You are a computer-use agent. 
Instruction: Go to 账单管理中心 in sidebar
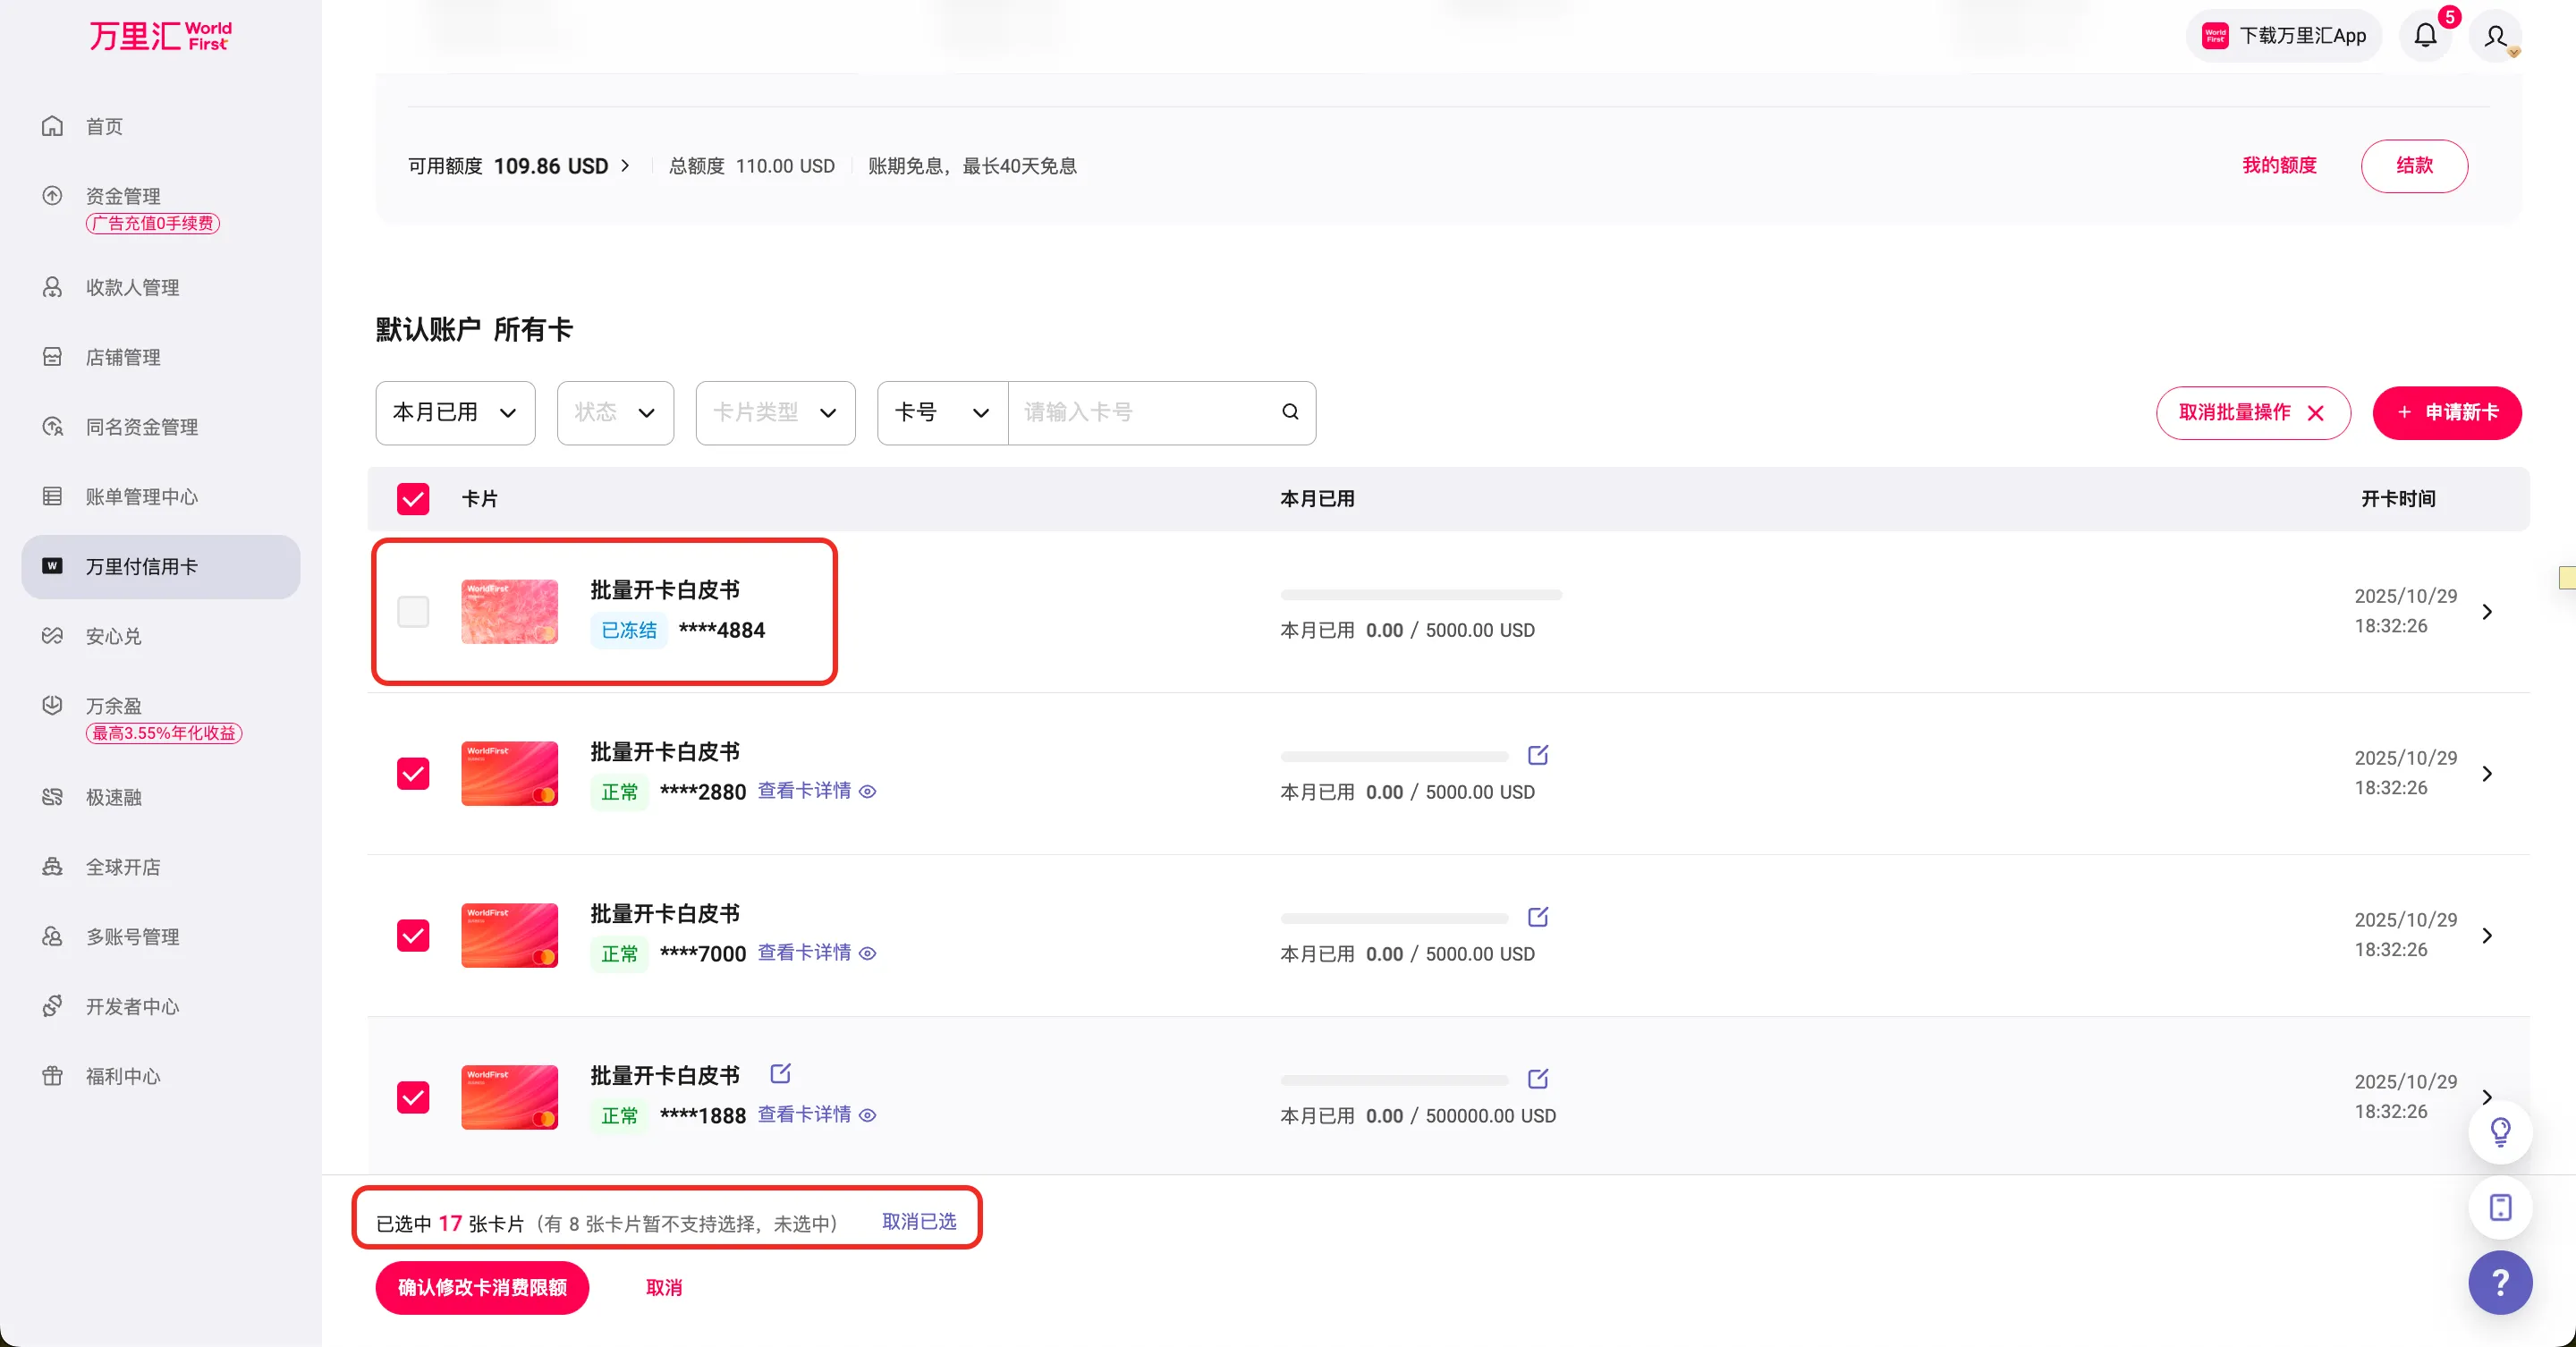coord(141,496)
